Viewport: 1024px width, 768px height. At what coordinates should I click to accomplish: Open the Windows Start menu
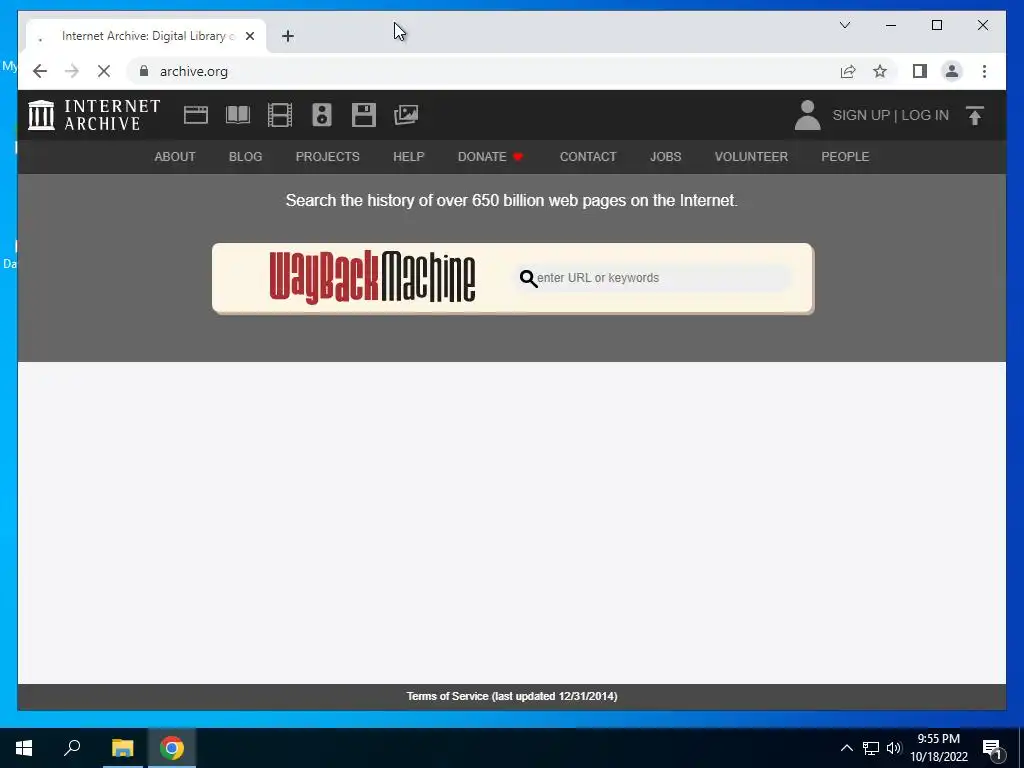[24, 748]
